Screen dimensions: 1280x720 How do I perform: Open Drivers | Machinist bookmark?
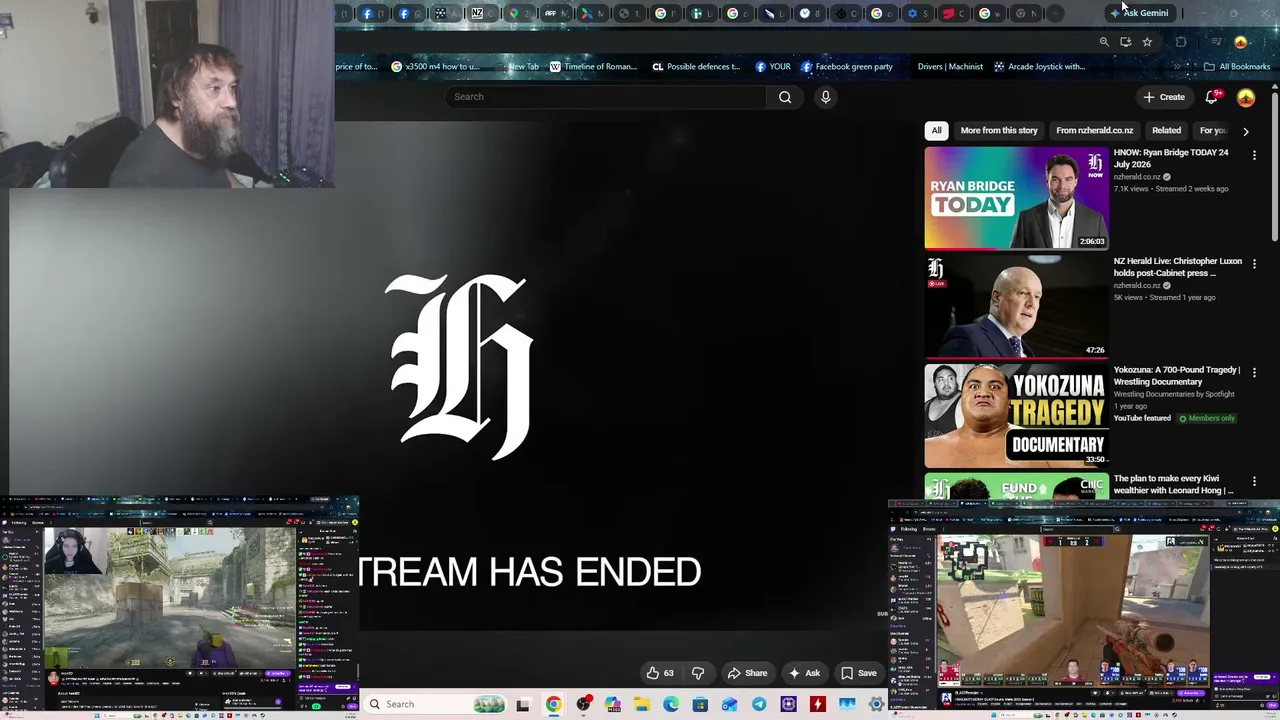950,67
